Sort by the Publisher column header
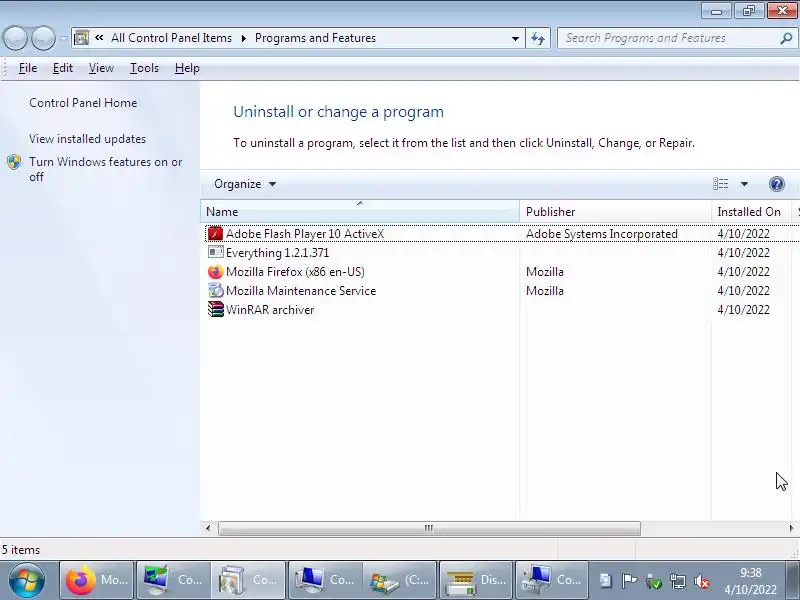 tap(615, 212)
